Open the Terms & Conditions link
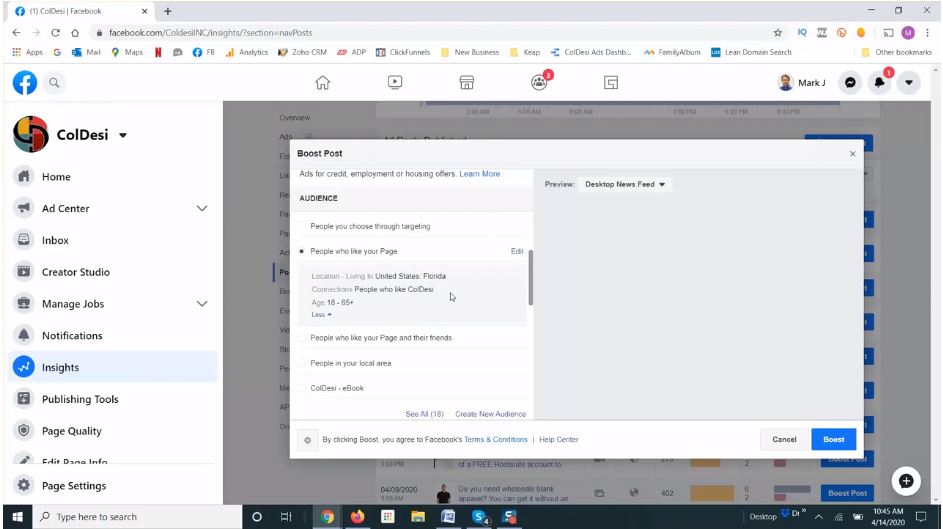Image resolution: width=943 pixels, height=529 pixels. (496, 439)
